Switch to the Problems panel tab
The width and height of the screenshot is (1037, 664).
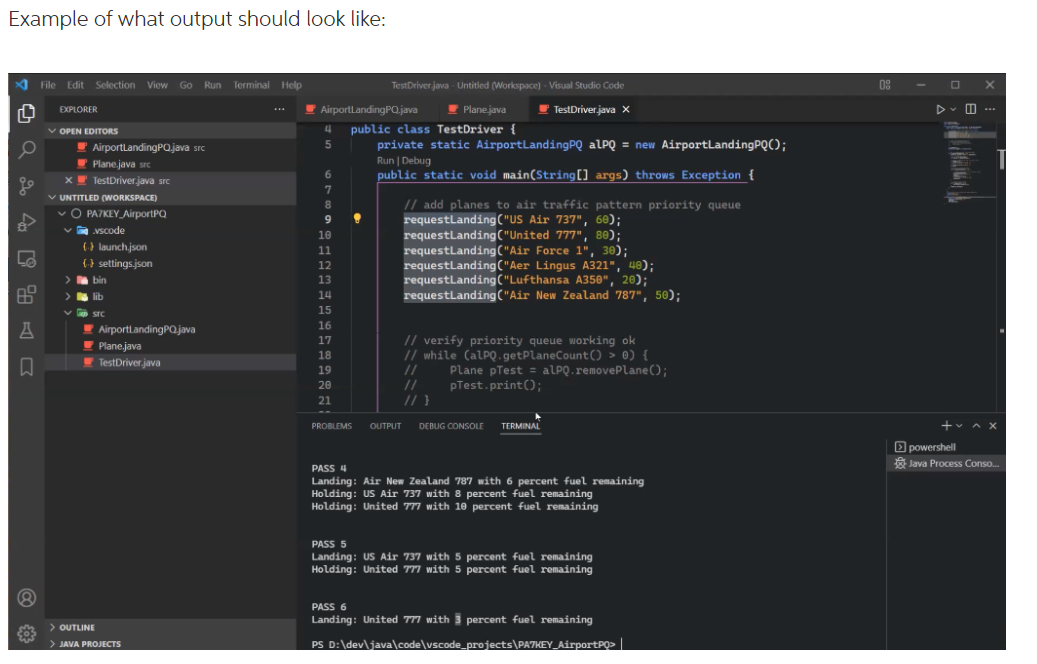pyautogui.click(x=331, y=426)
